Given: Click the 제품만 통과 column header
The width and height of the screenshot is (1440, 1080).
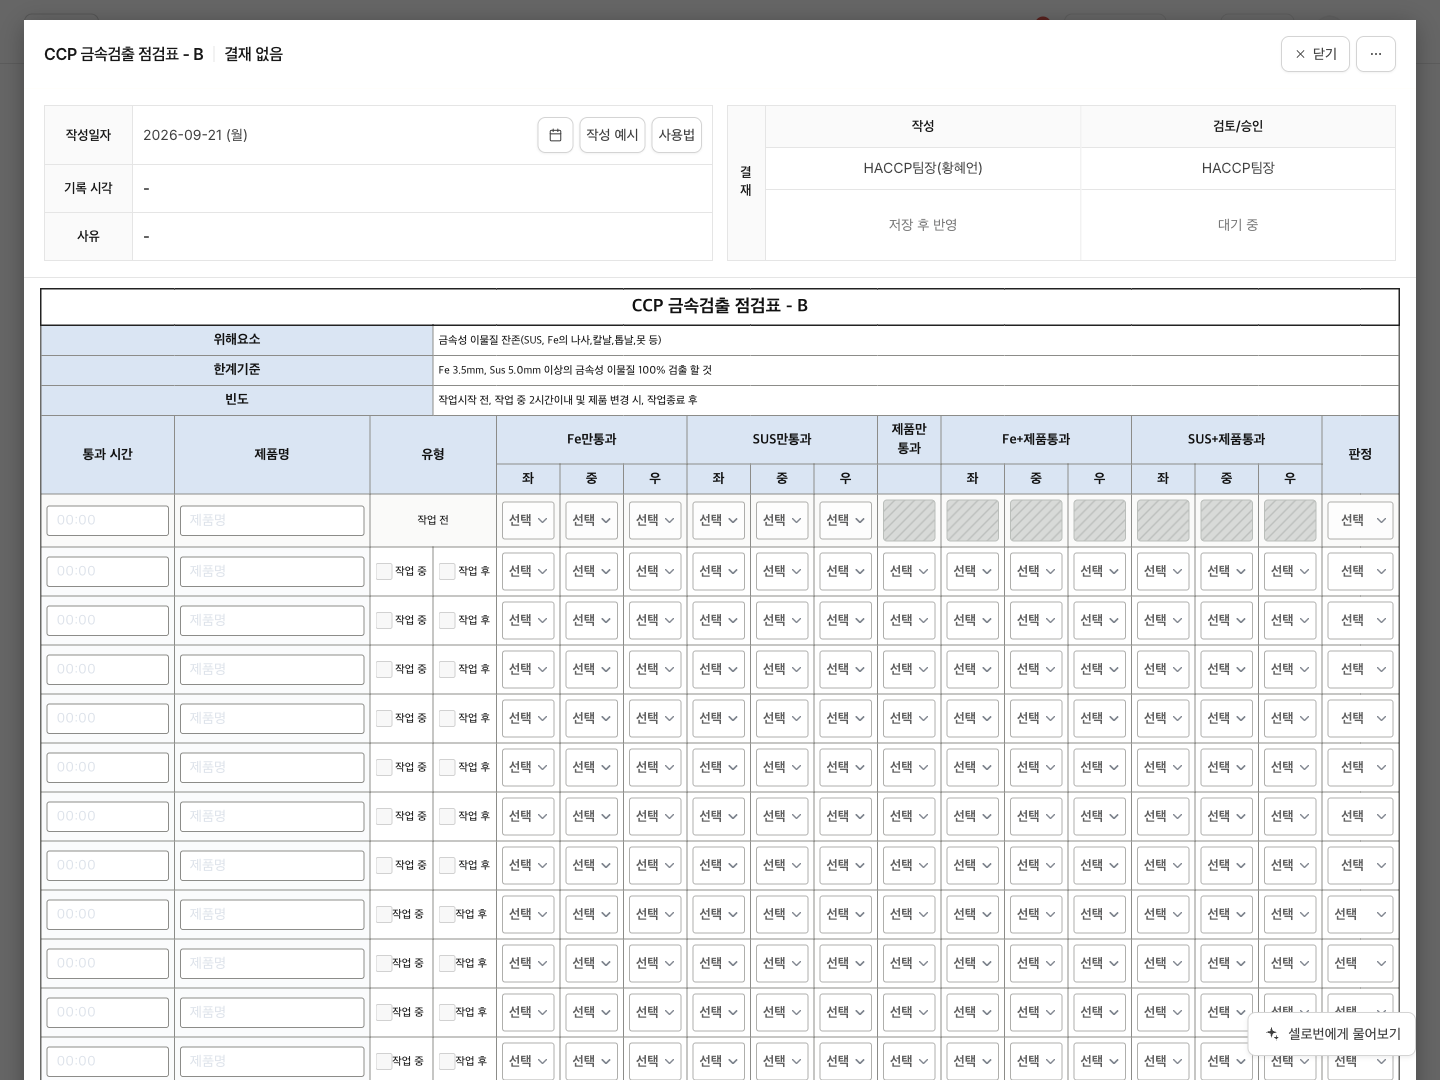Looking at the screenshot, I should 909,439.
